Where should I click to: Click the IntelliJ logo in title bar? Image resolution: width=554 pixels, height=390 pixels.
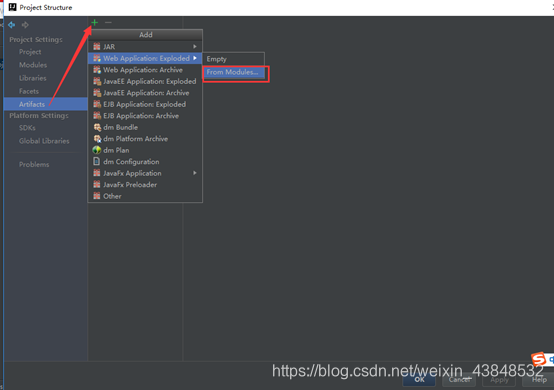(12, 7)
